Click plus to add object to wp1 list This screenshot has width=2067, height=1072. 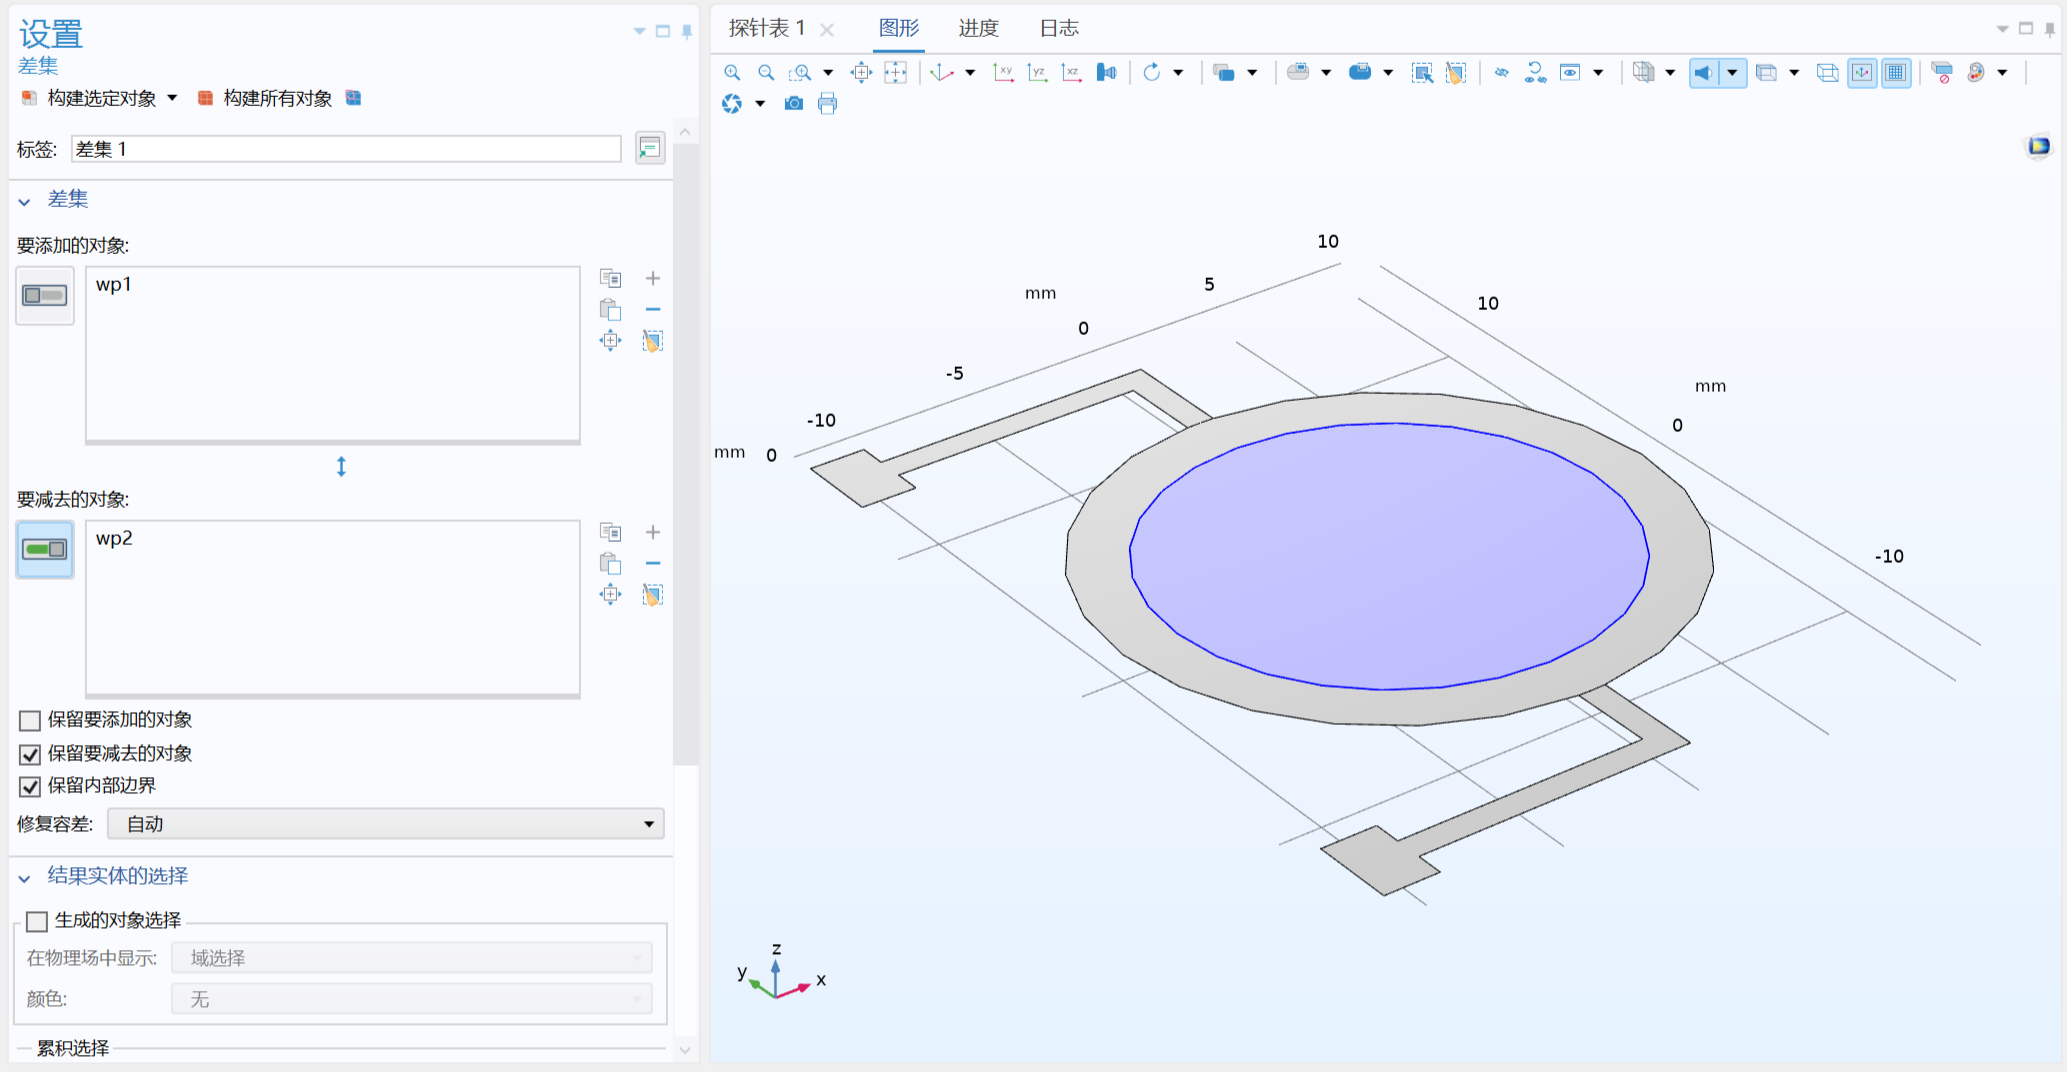tap(653, 278)
